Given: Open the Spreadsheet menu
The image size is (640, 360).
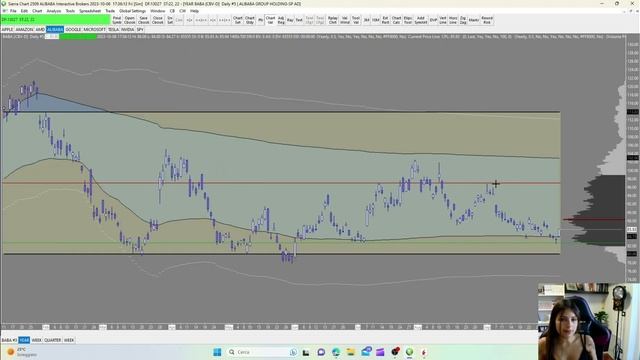Looking at the screenshot, I should (x=90, y=11).
